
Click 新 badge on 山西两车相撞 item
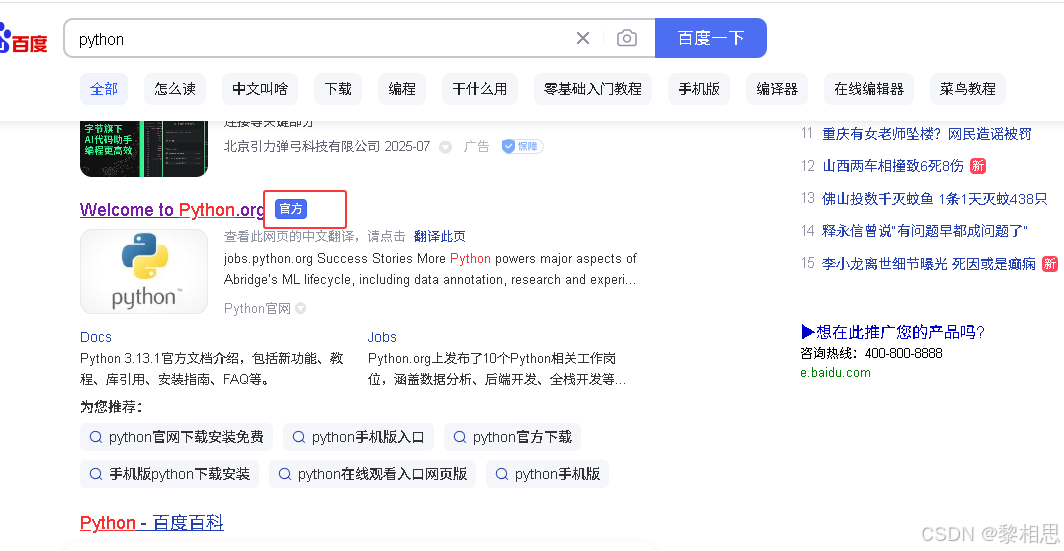[977, 166]
